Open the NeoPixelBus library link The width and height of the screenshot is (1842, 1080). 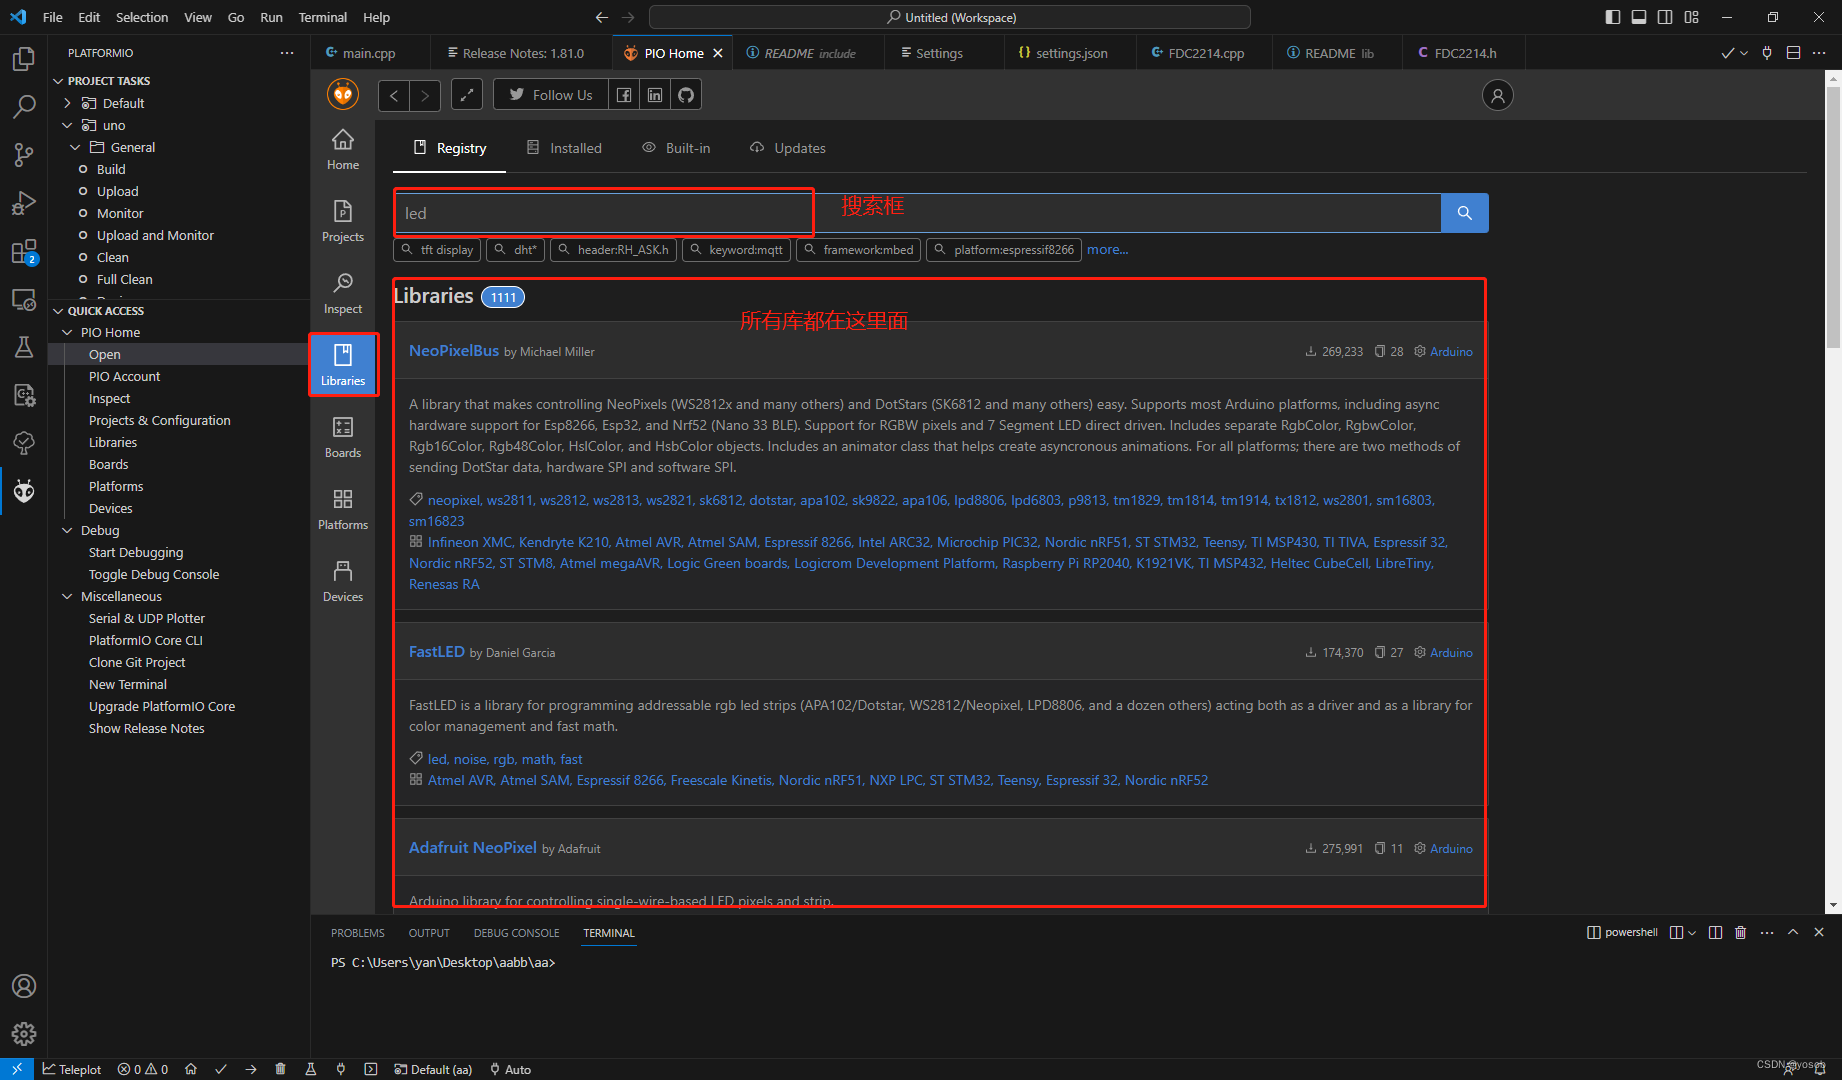coord(454,351)
